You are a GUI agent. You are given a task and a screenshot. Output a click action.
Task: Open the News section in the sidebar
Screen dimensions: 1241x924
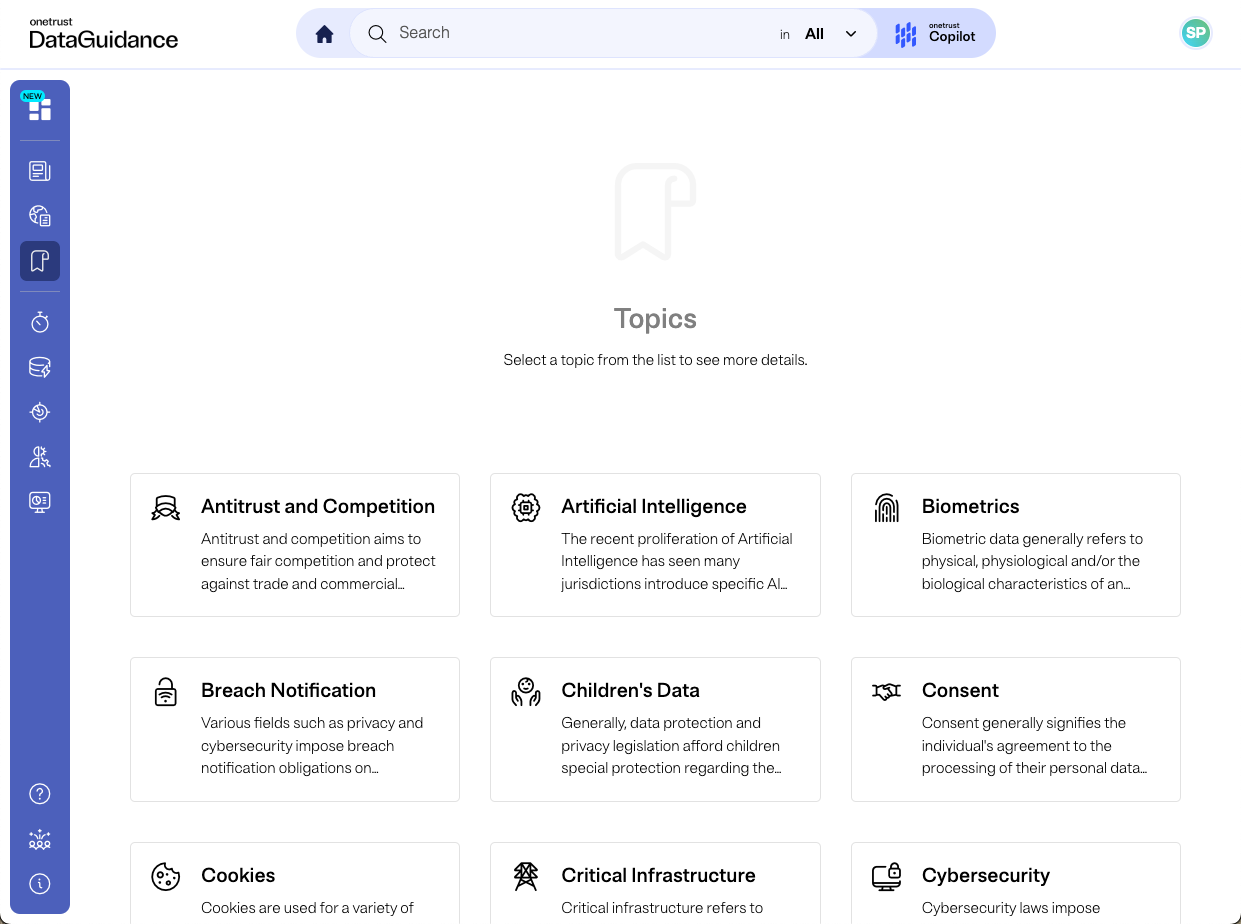(40, 170)
